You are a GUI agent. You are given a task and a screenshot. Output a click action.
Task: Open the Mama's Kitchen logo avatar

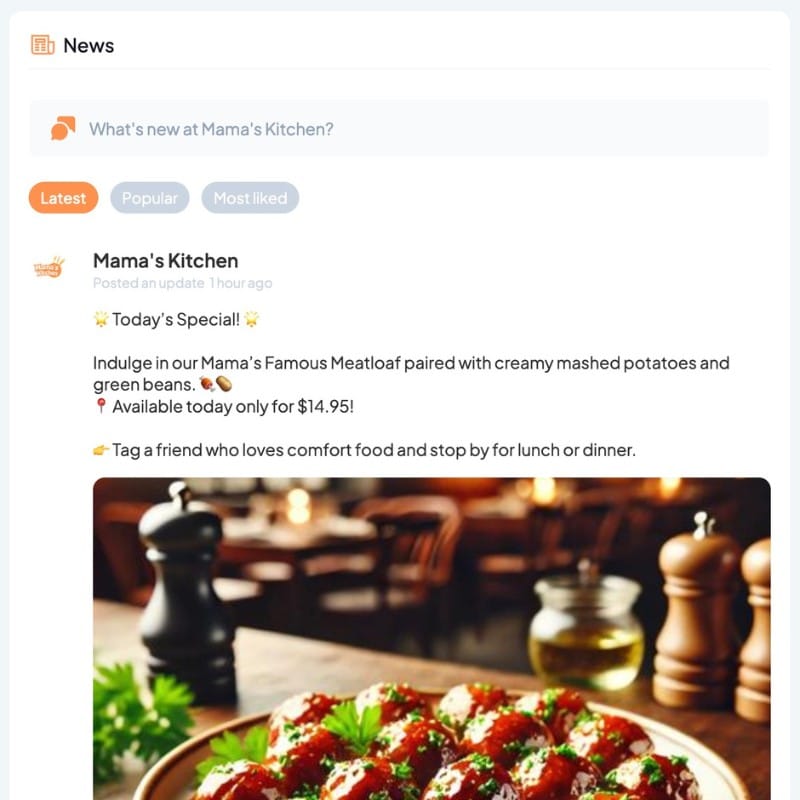(x=49, y=267)
